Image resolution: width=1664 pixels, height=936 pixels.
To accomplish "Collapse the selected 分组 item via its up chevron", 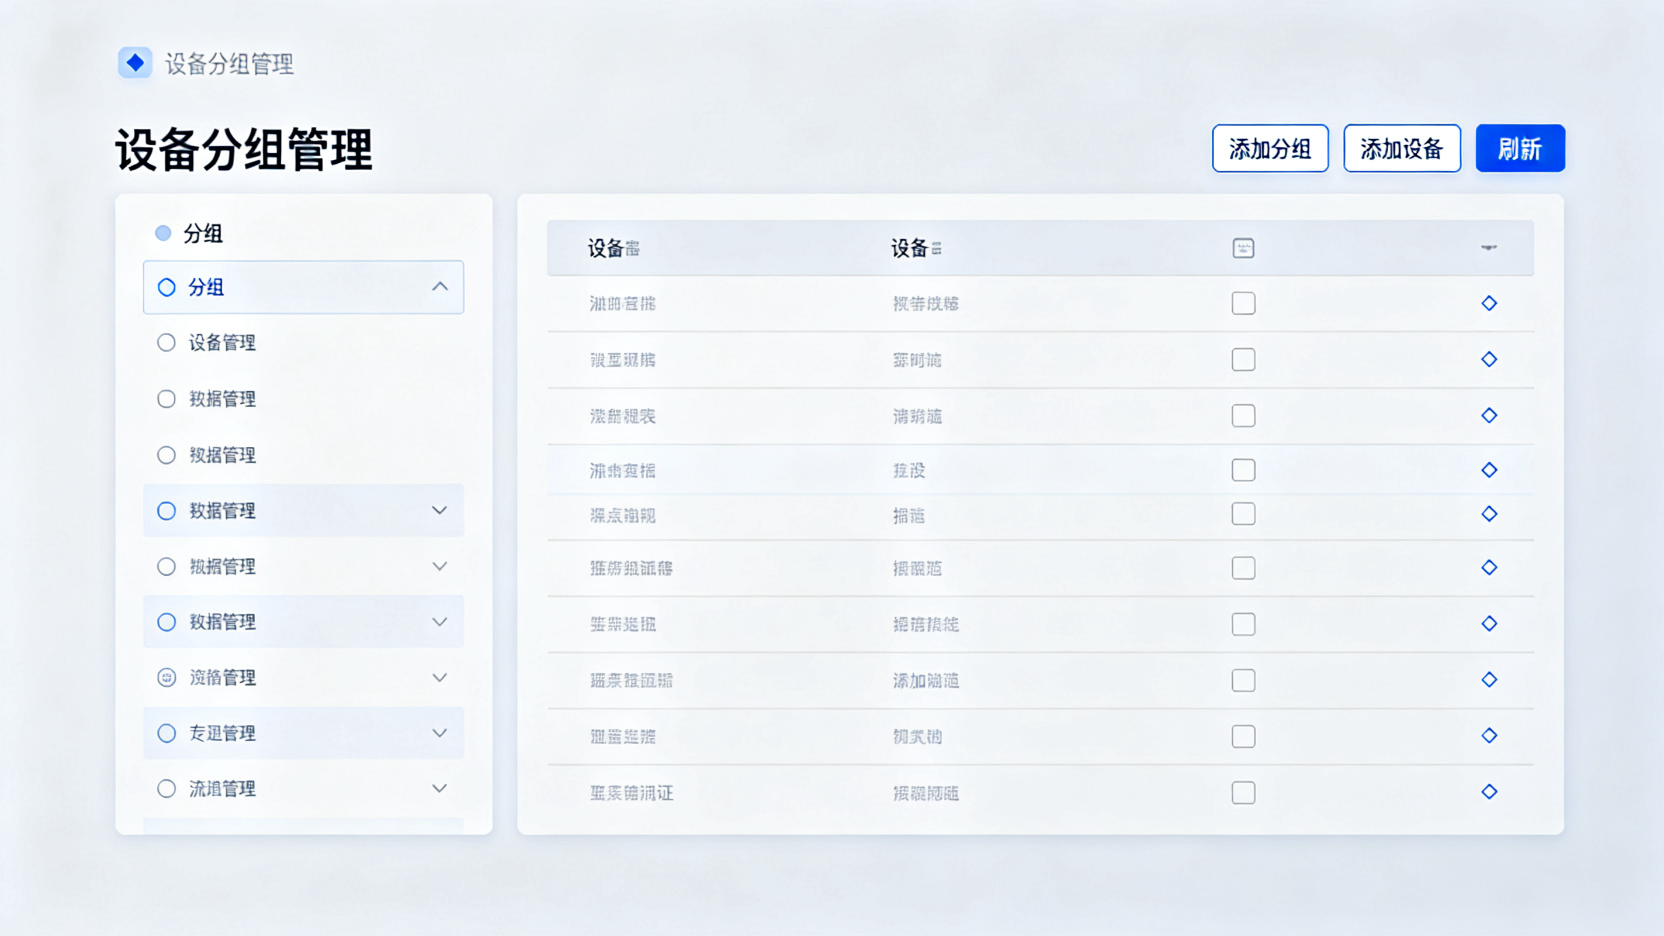I will coord(440,287).
